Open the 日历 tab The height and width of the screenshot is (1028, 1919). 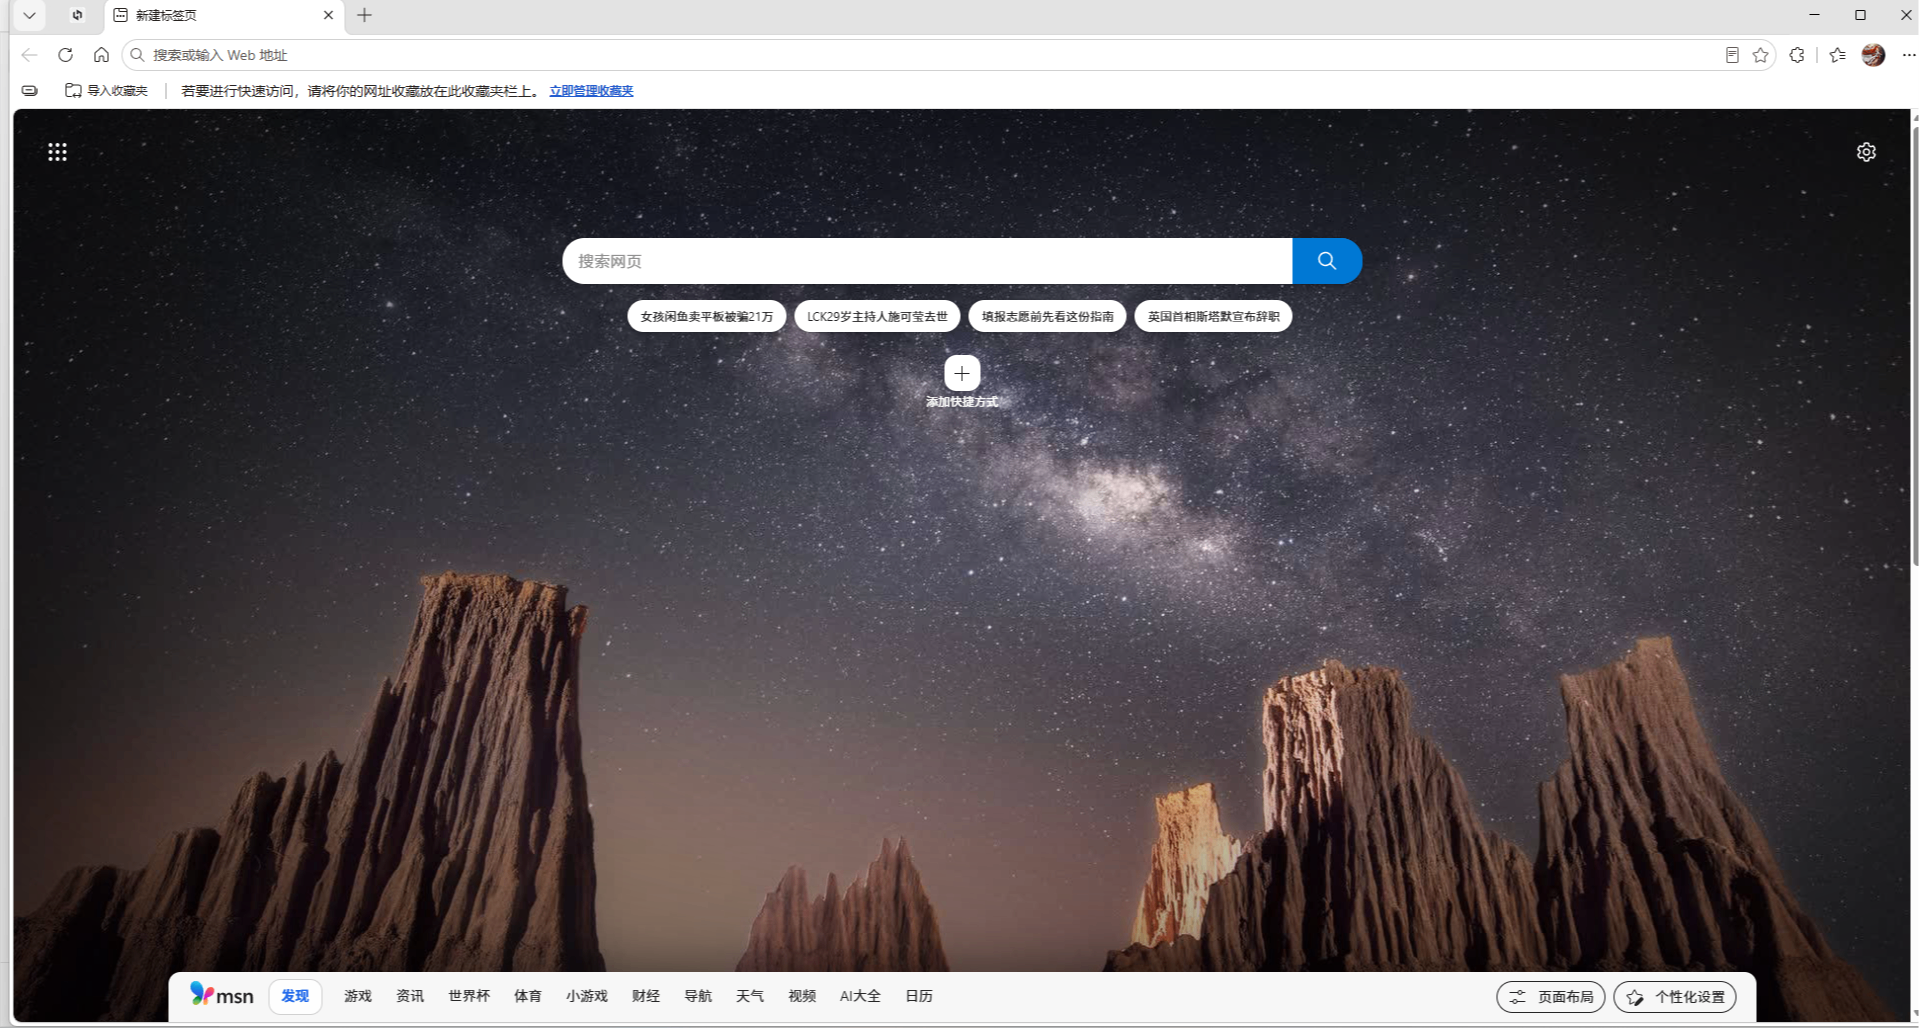coord(919,996)
